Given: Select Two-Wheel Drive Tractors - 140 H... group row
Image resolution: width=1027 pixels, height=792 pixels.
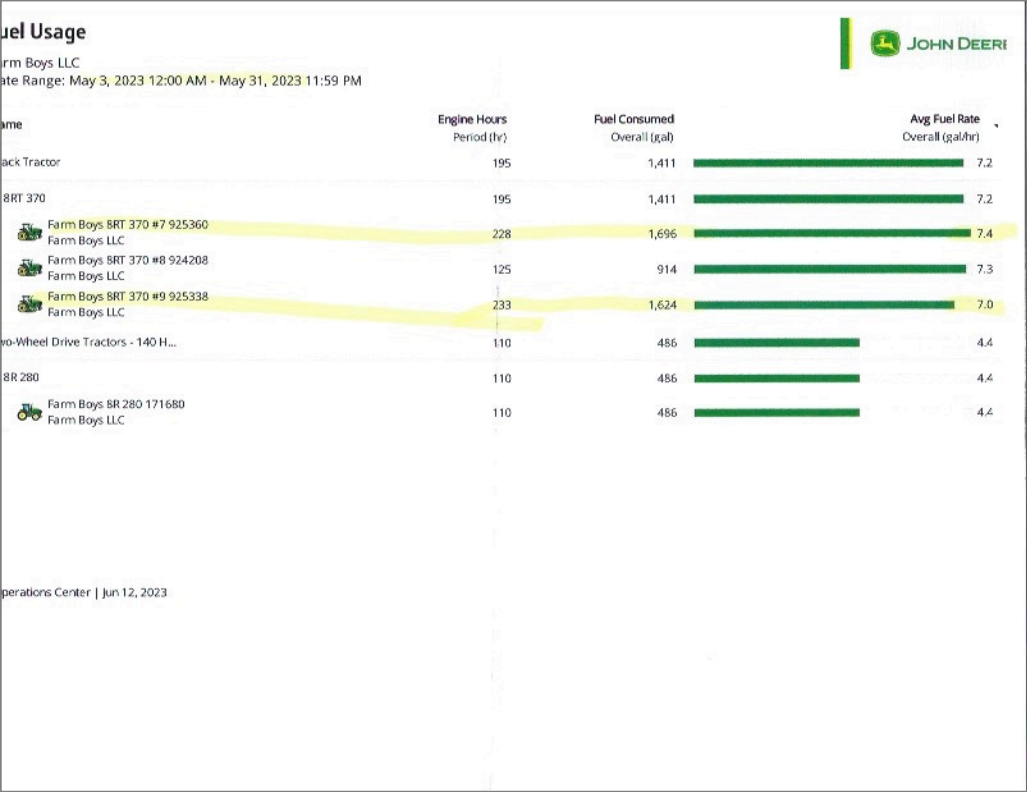Looking at the screenshot, I should click(88, 342).
